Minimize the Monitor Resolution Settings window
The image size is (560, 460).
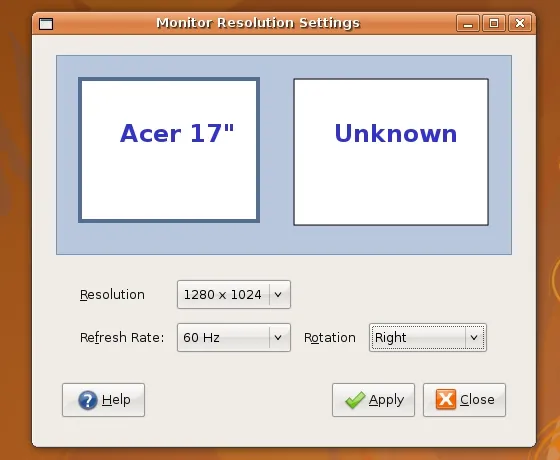[x=468, y=23]
